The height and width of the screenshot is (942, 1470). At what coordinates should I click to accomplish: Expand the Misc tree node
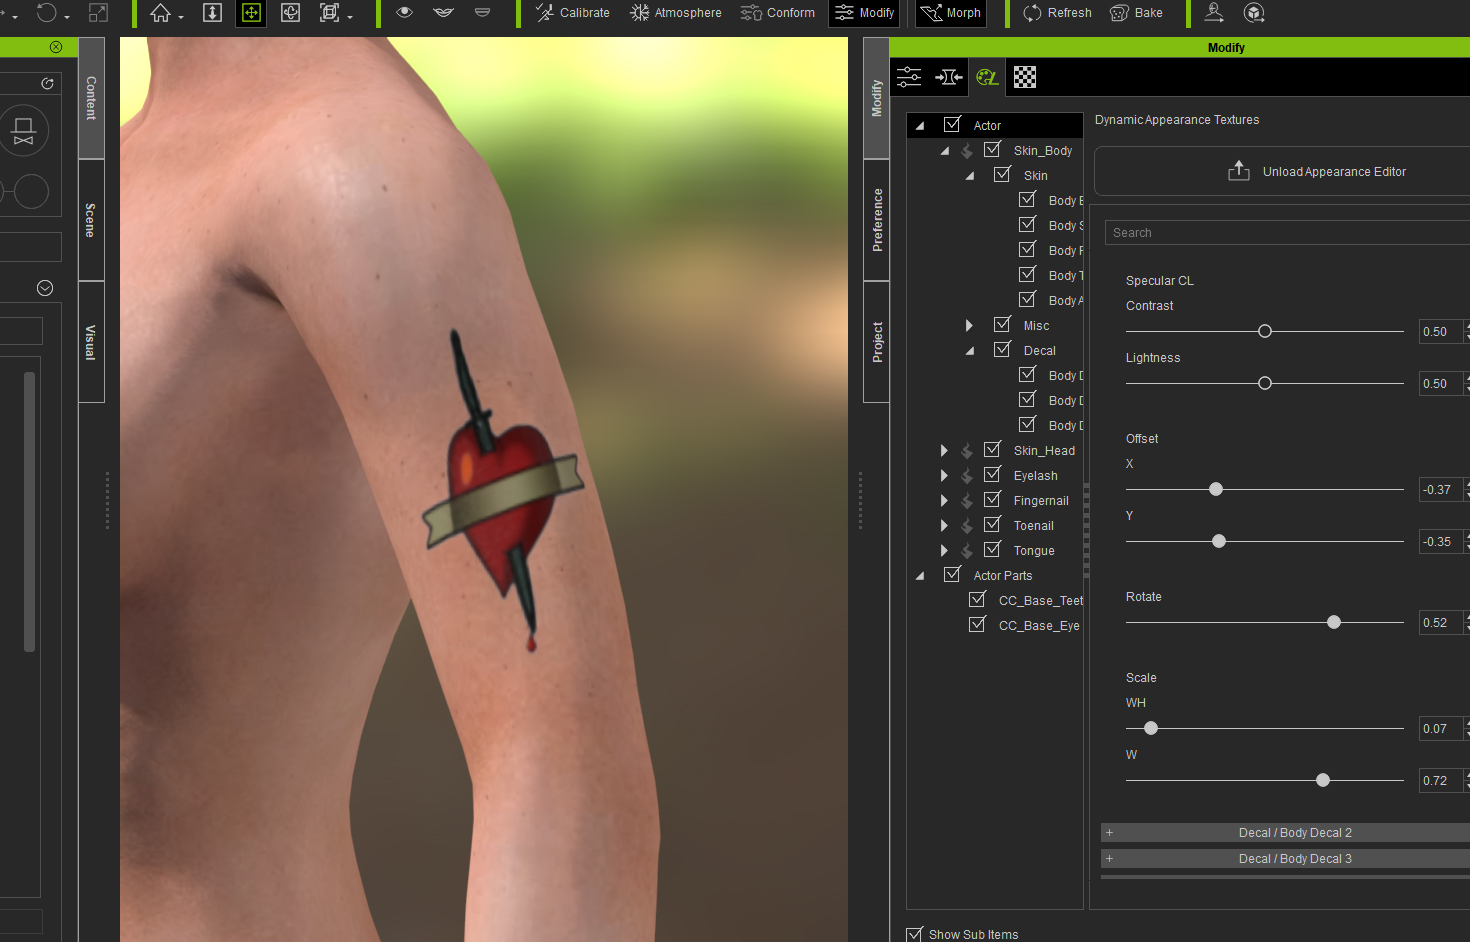969,325
